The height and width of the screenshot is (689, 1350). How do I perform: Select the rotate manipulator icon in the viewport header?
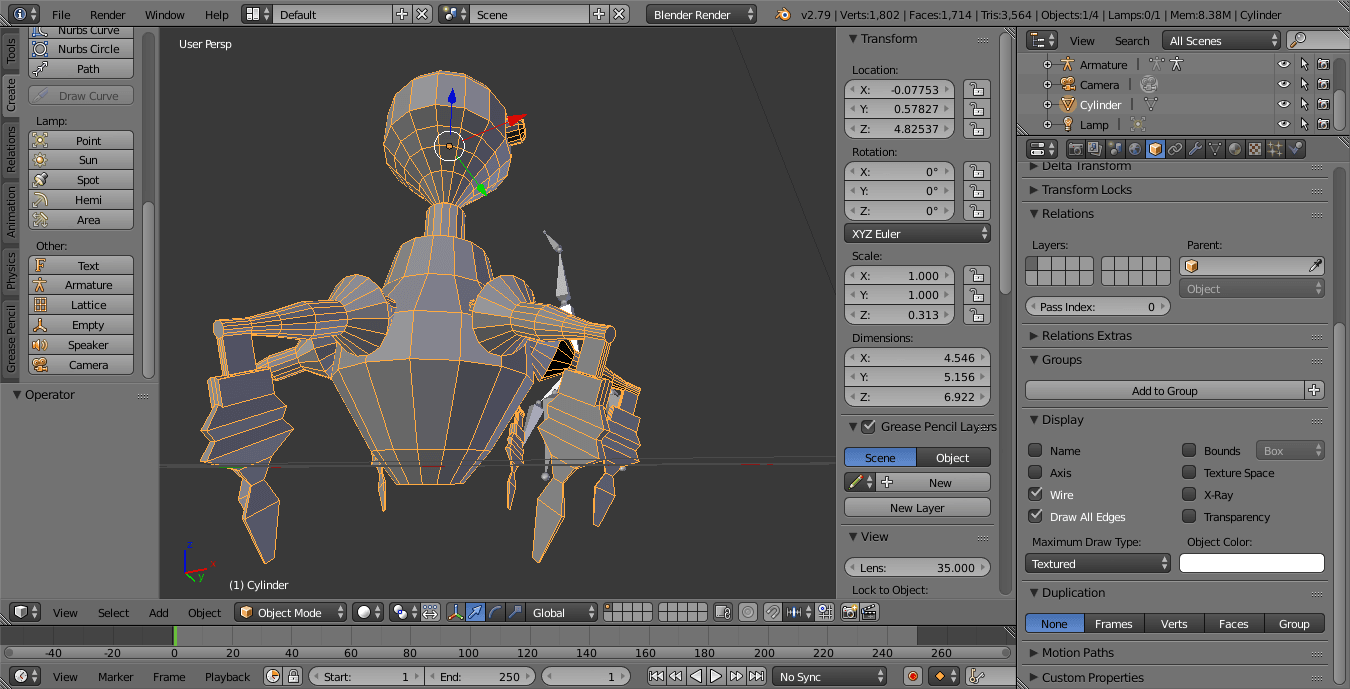pos(495,612)
